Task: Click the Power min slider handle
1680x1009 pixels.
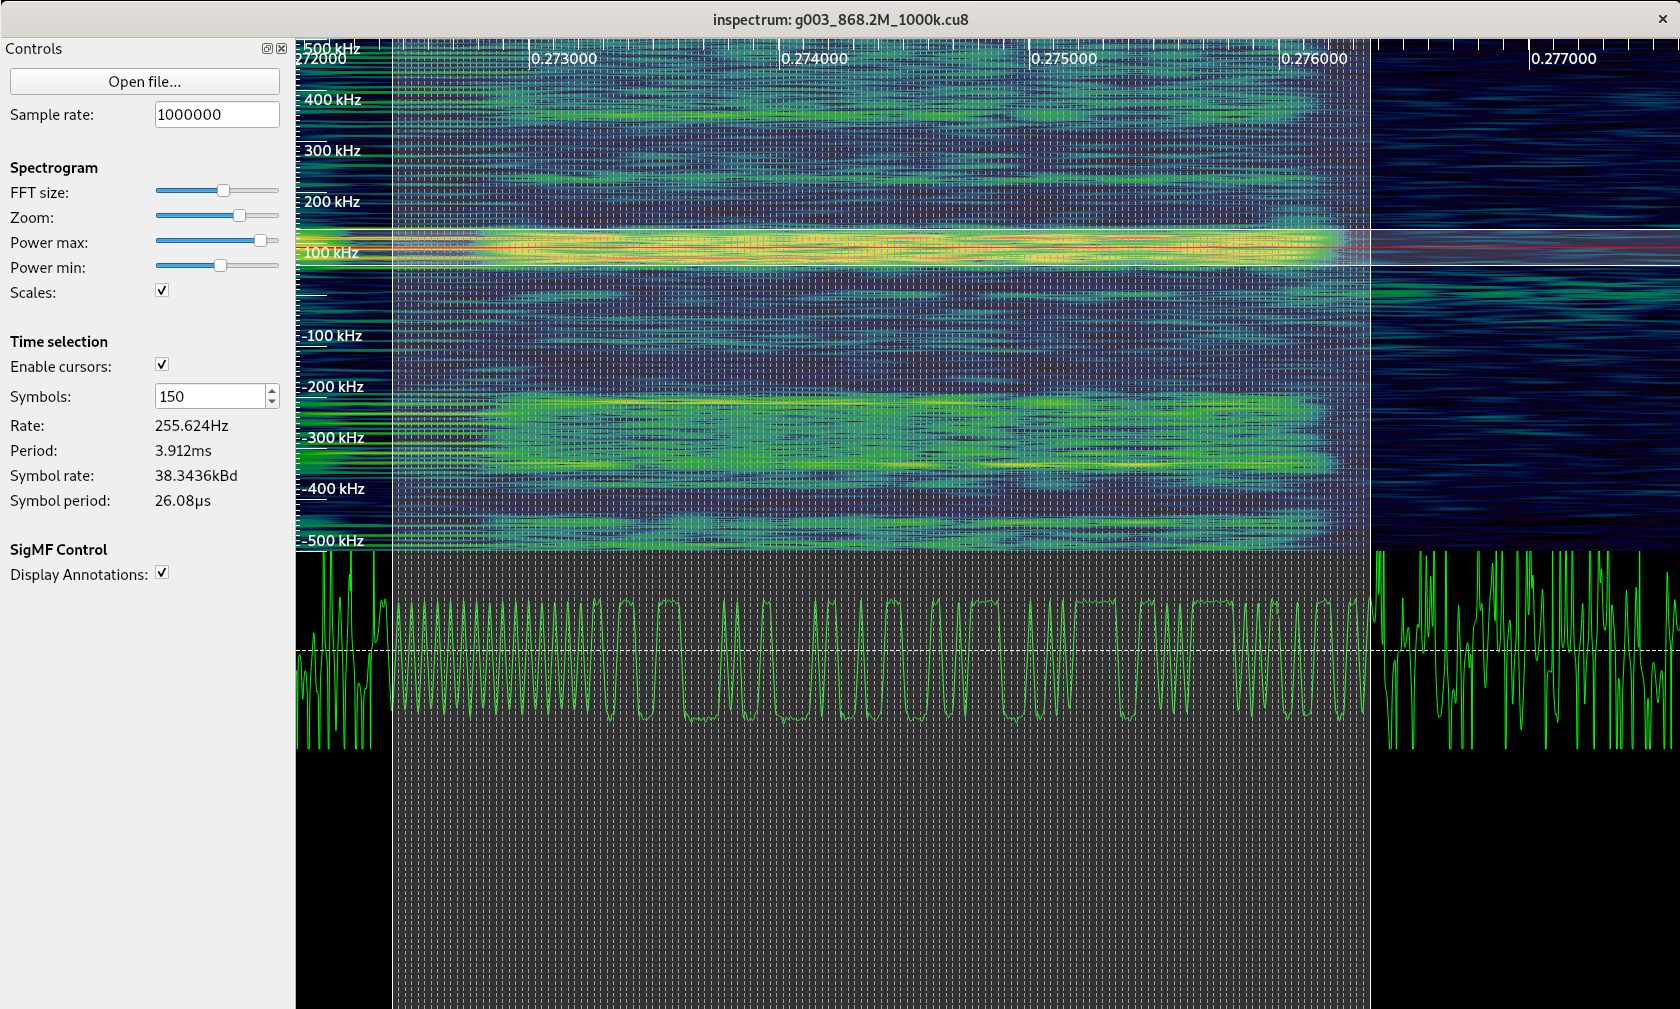Action: coord(221,265)
